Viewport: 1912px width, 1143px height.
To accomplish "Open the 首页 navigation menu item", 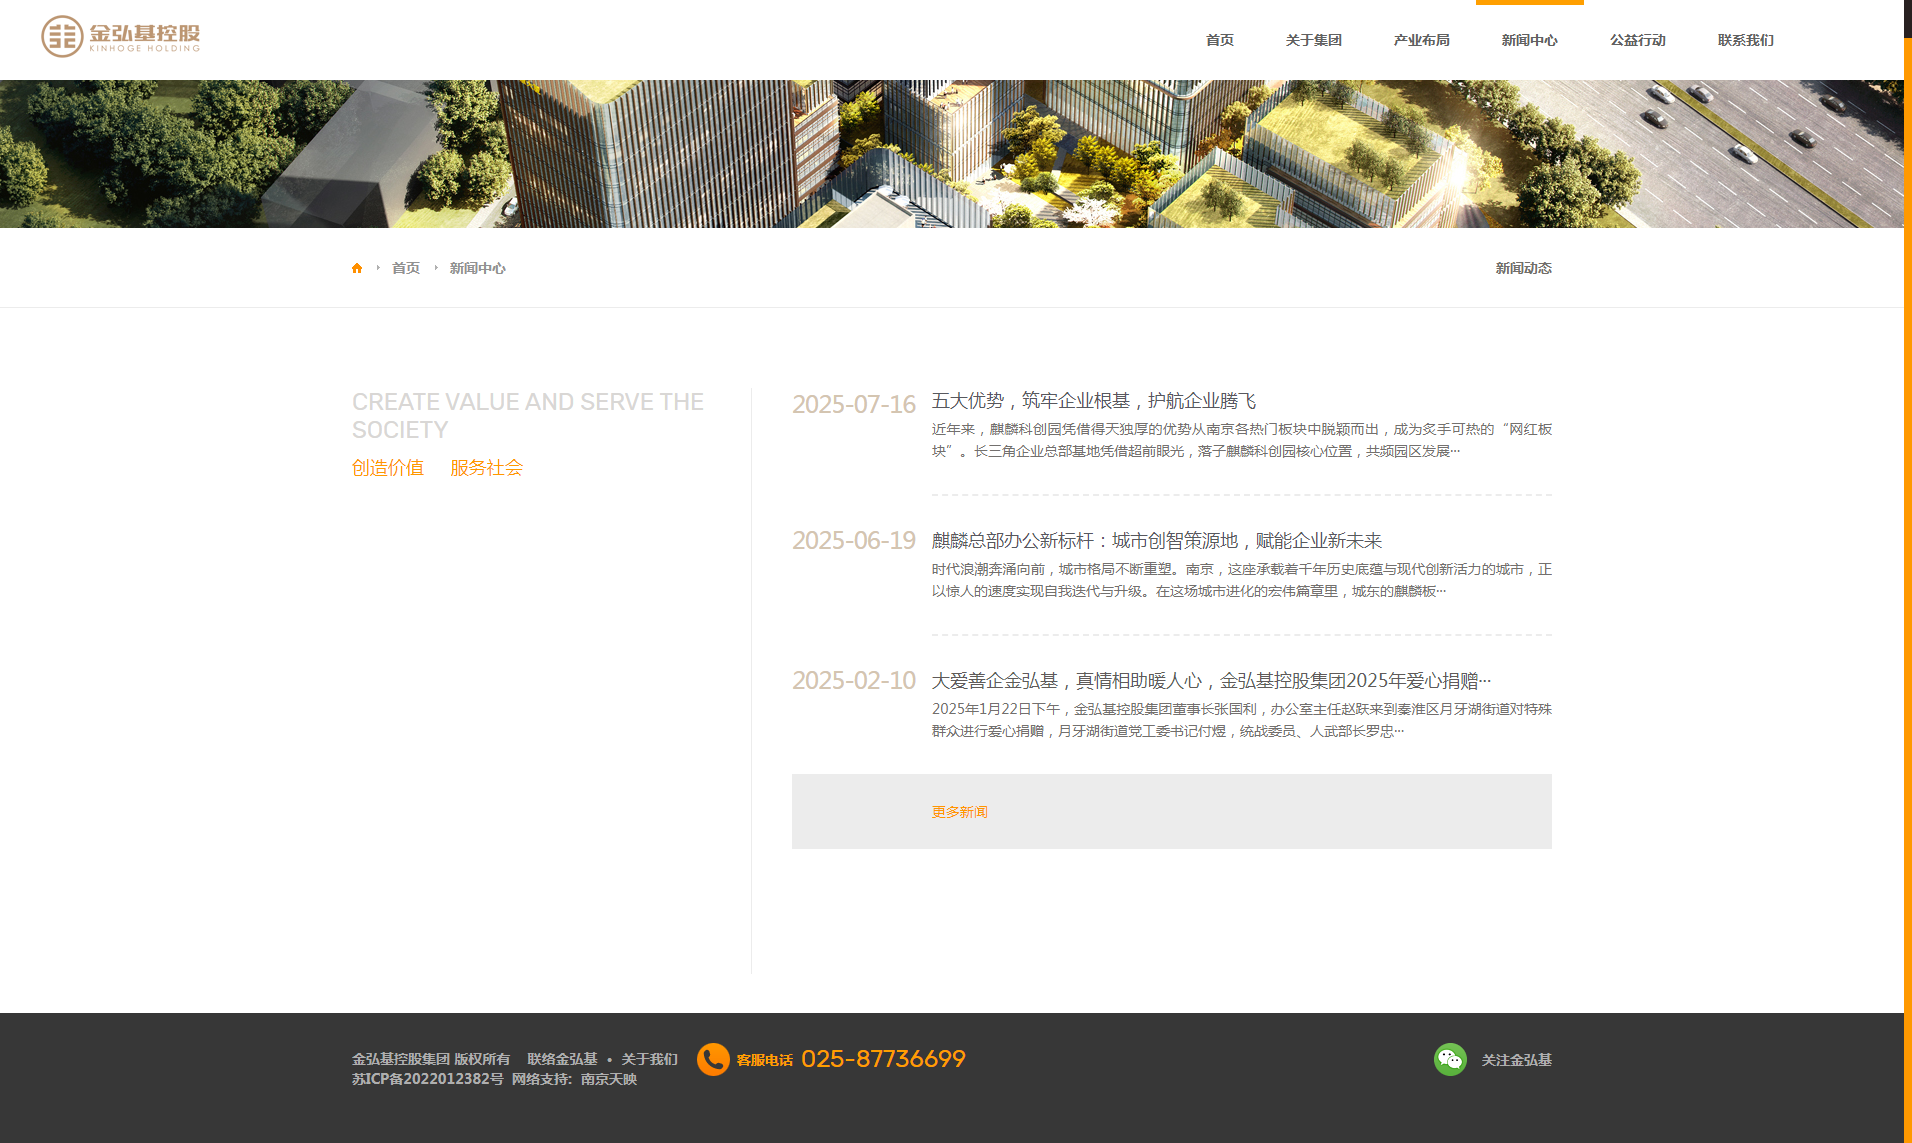I will 1219,39.
